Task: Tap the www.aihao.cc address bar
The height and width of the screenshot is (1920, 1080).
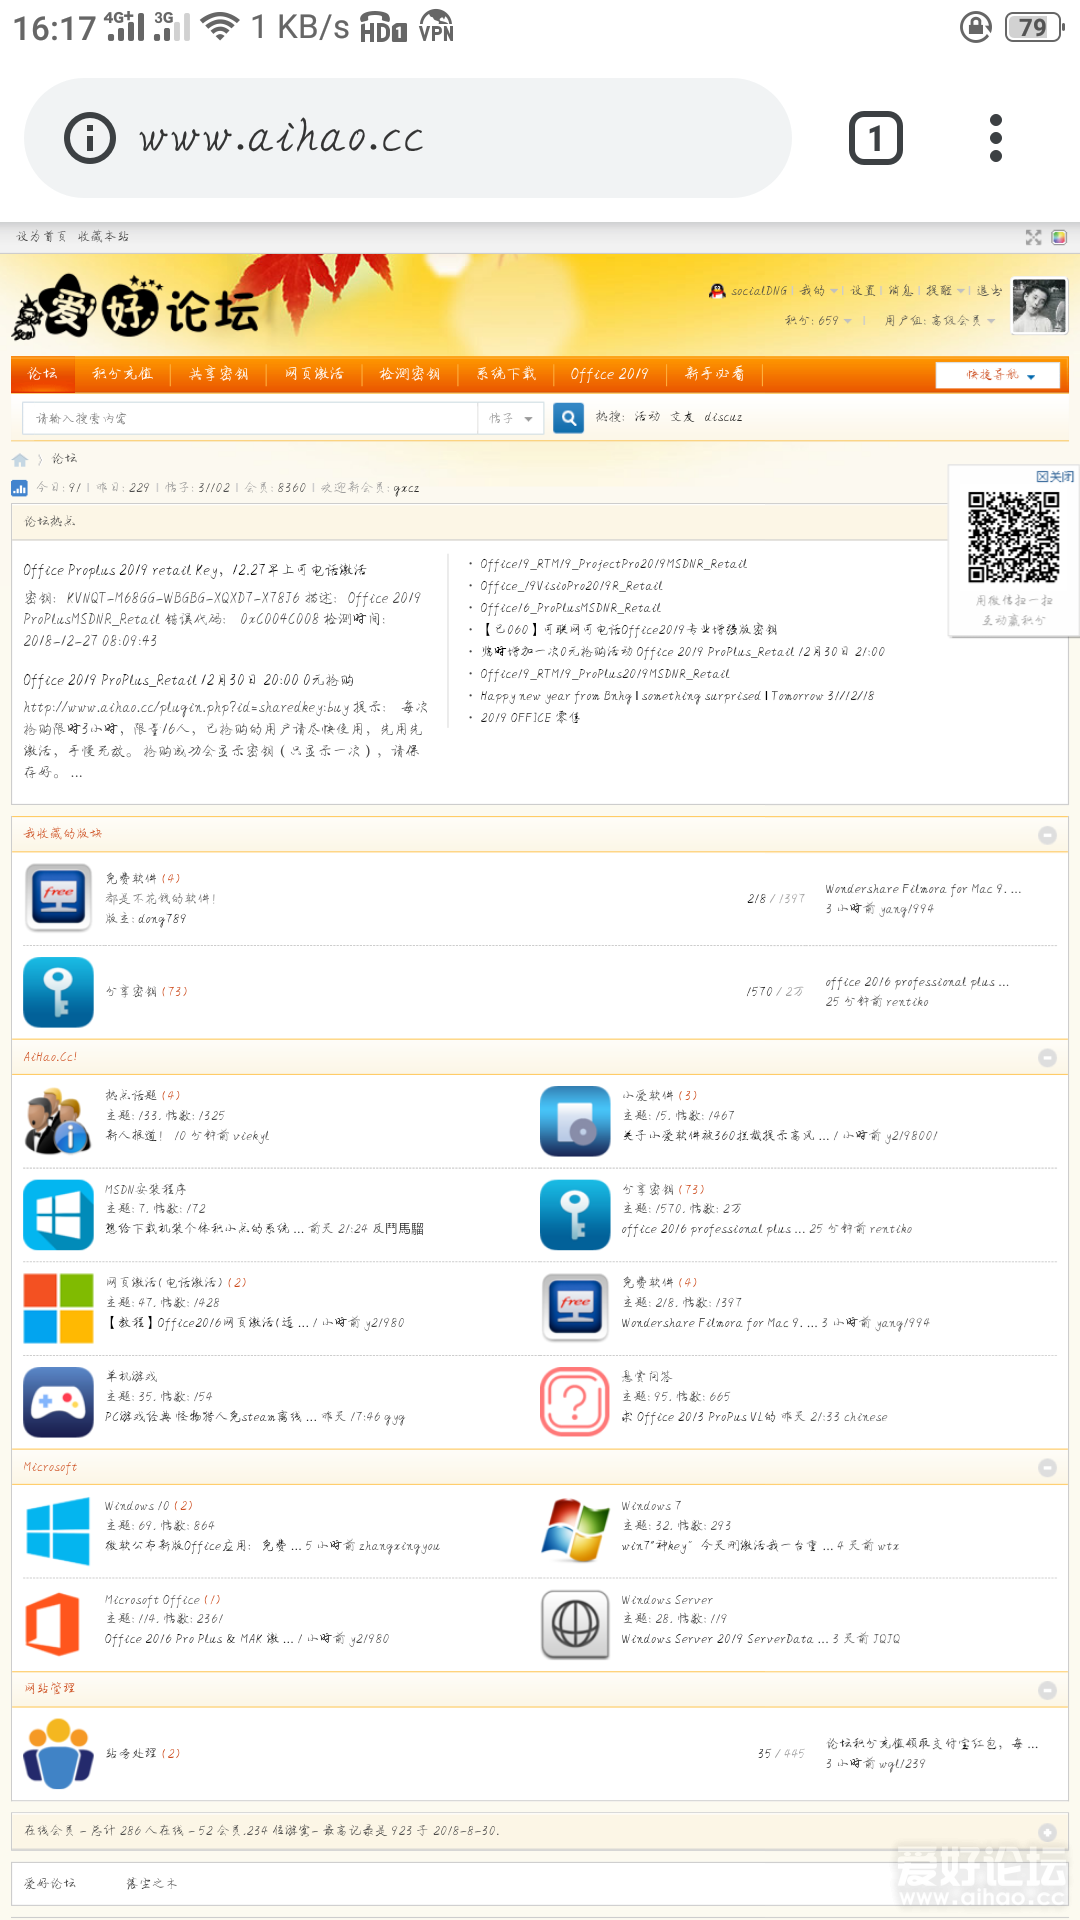Action: [408, 138]
